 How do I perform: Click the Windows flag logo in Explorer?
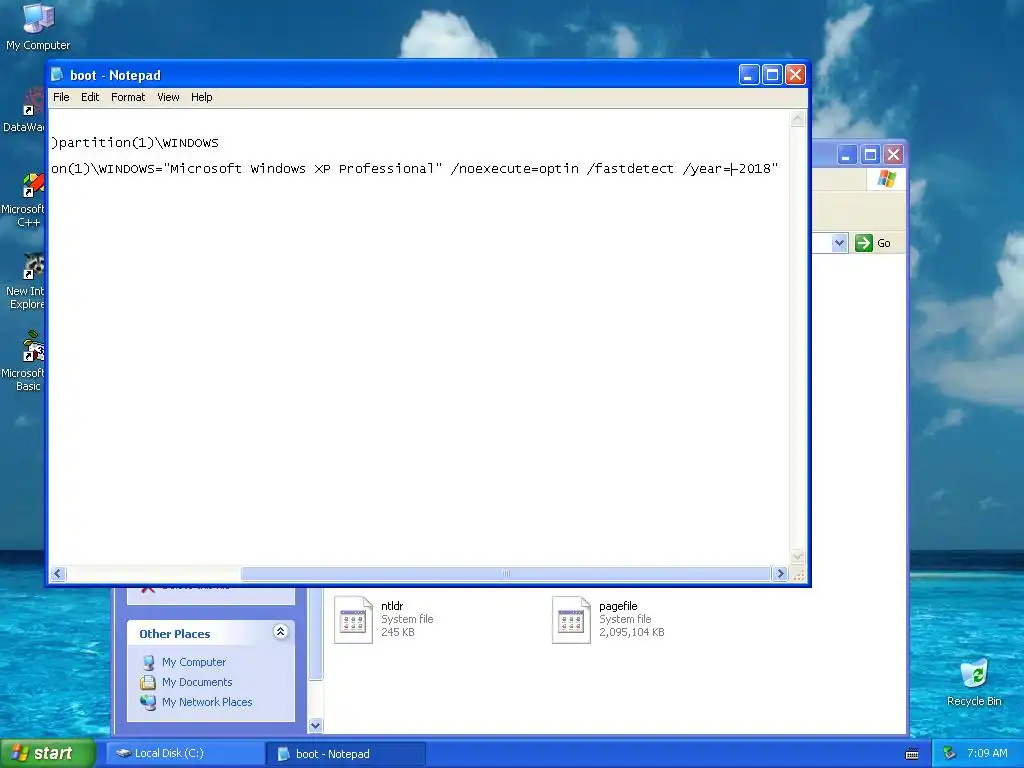pos(886,178)
